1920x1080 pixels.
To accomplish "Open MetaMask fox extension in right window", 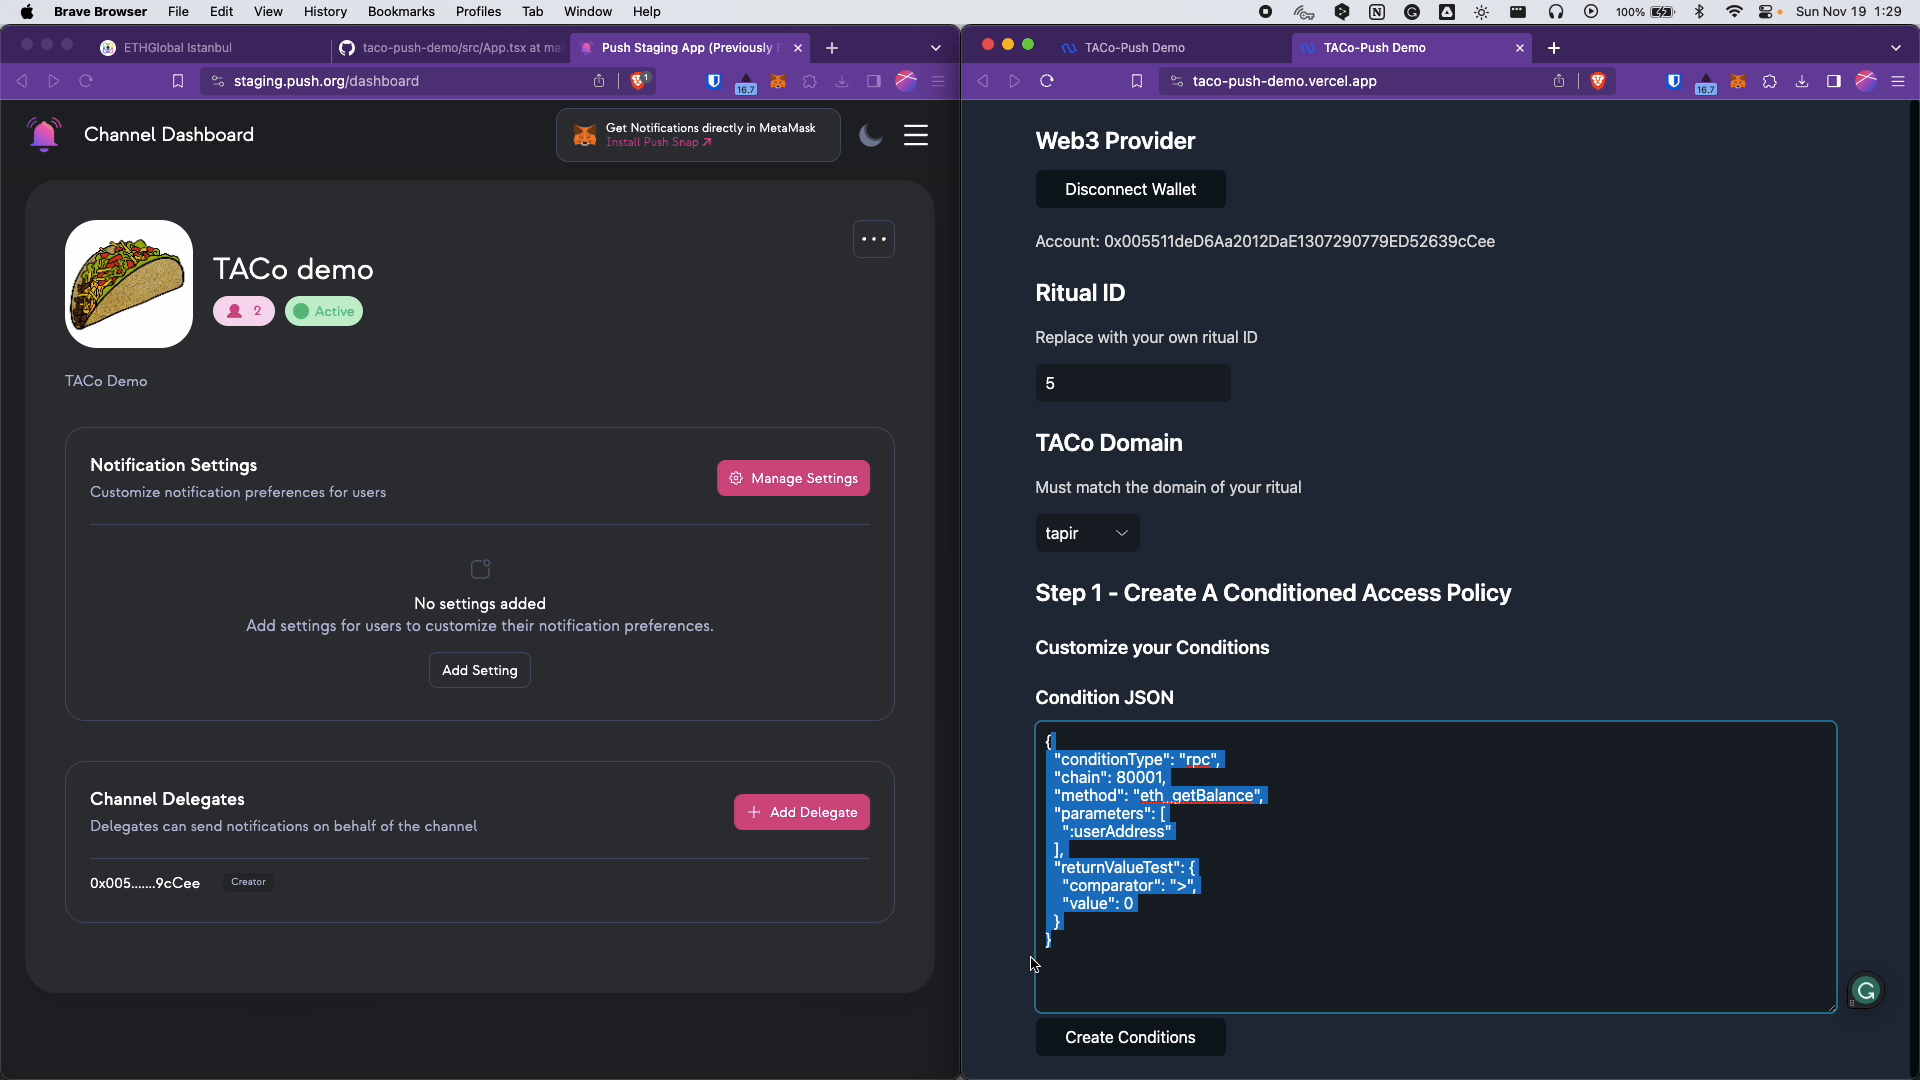I will click(1738, 81).
